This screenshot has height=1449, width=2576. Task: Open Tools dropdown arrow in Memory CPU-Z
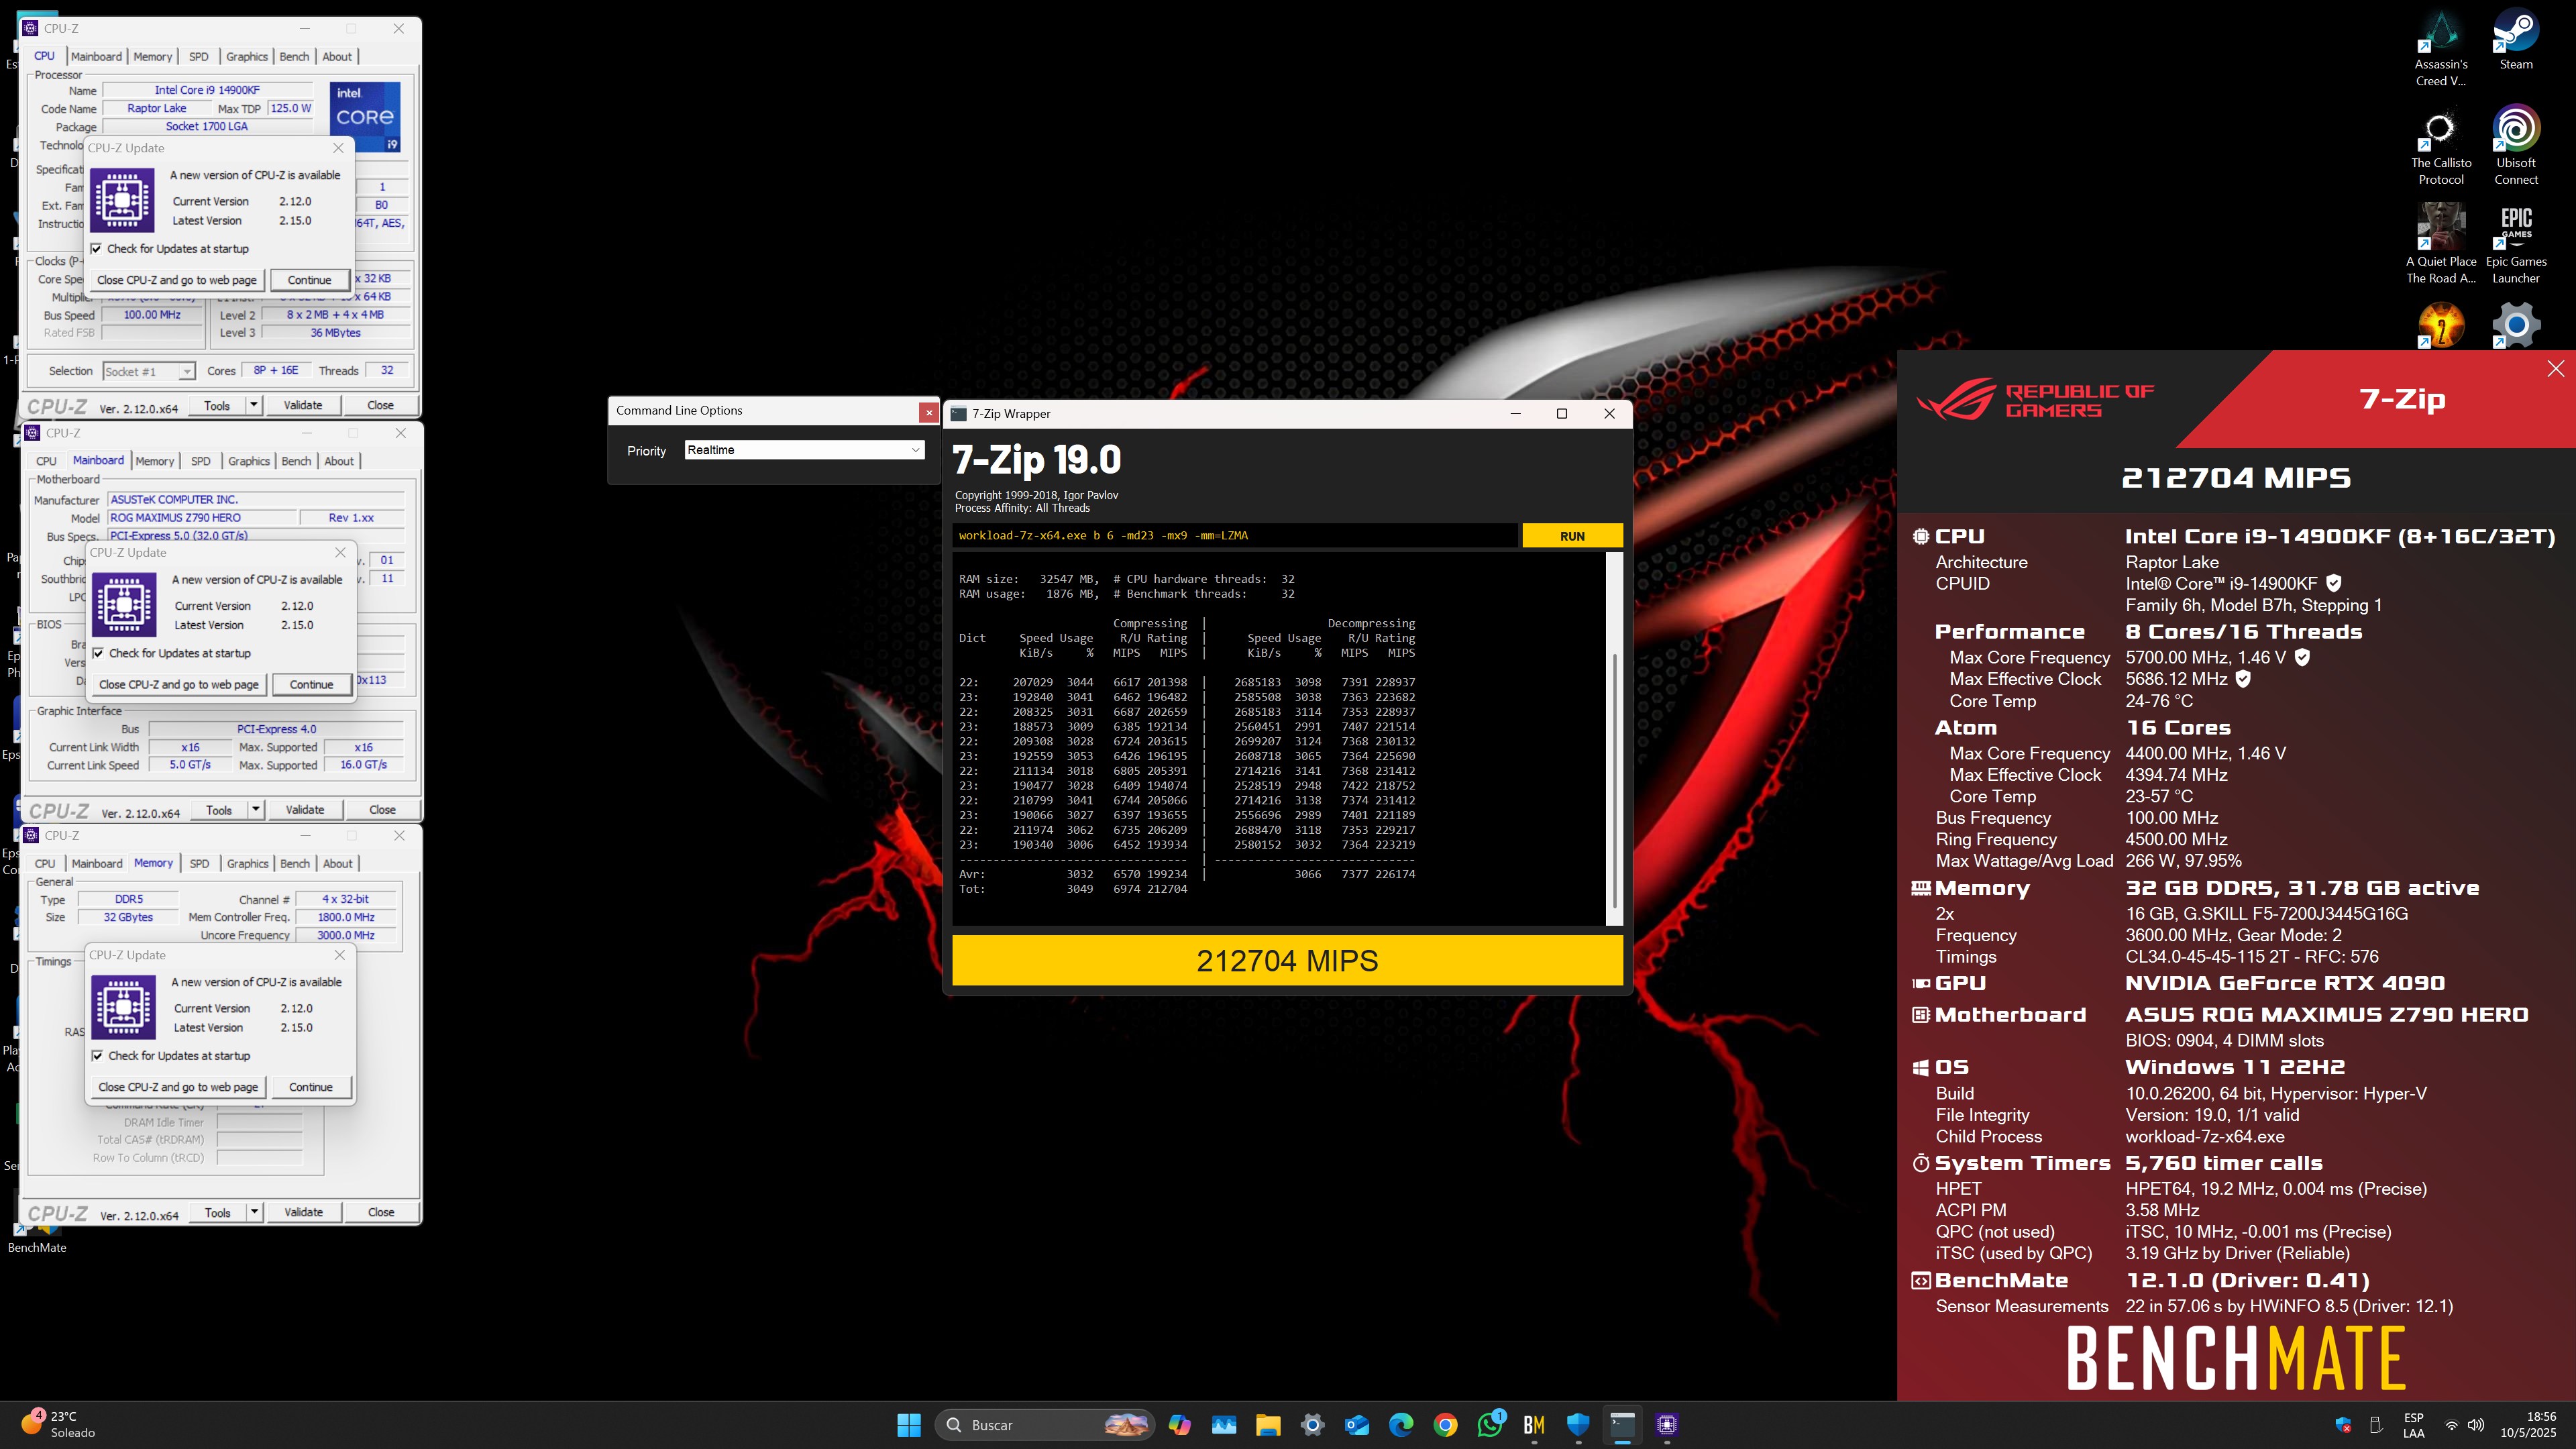255,1212
